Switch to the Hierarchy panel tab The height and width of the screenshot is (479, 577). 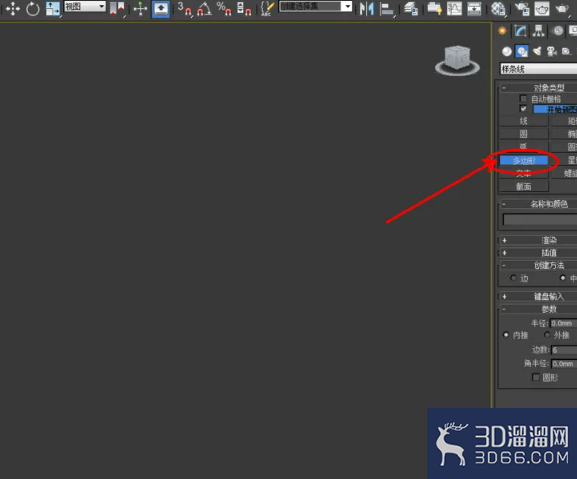[538, 31]
